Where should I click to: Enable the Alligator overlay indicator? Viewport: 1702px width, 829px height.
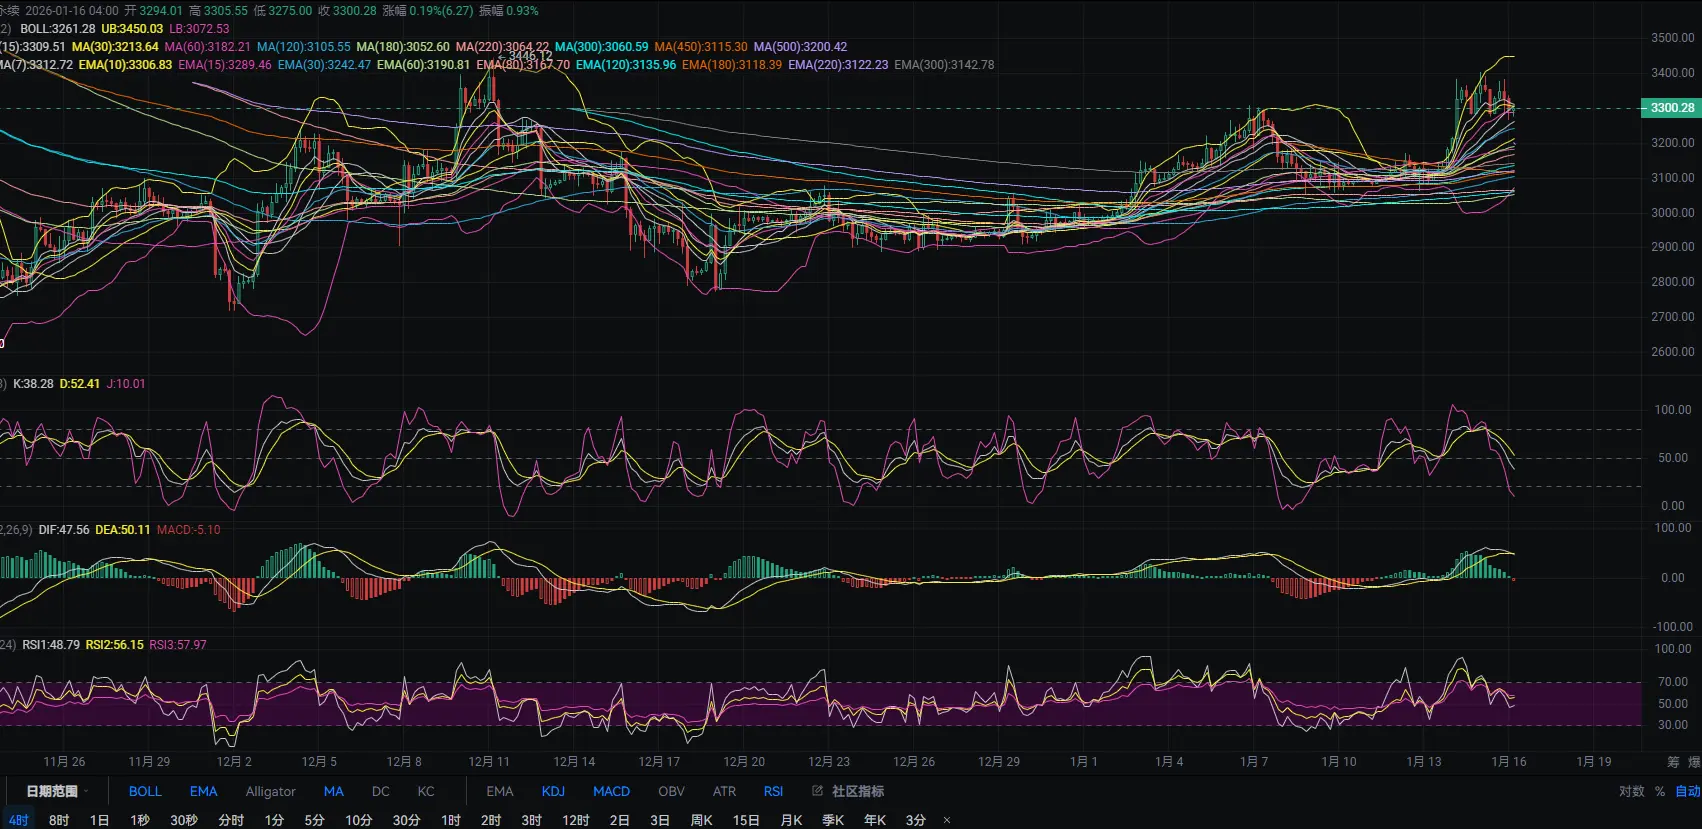pyautogui.click(x=270, y=791)
